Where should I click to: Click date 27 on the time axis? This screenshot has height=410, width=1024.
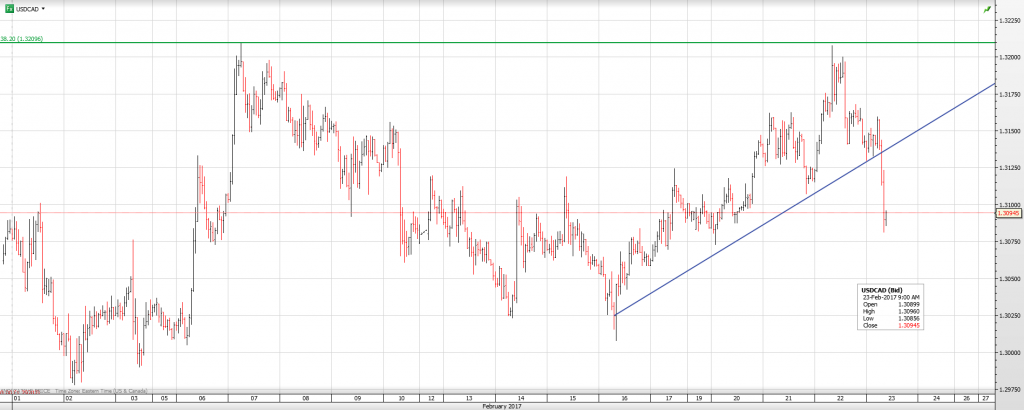click(985, 397)
